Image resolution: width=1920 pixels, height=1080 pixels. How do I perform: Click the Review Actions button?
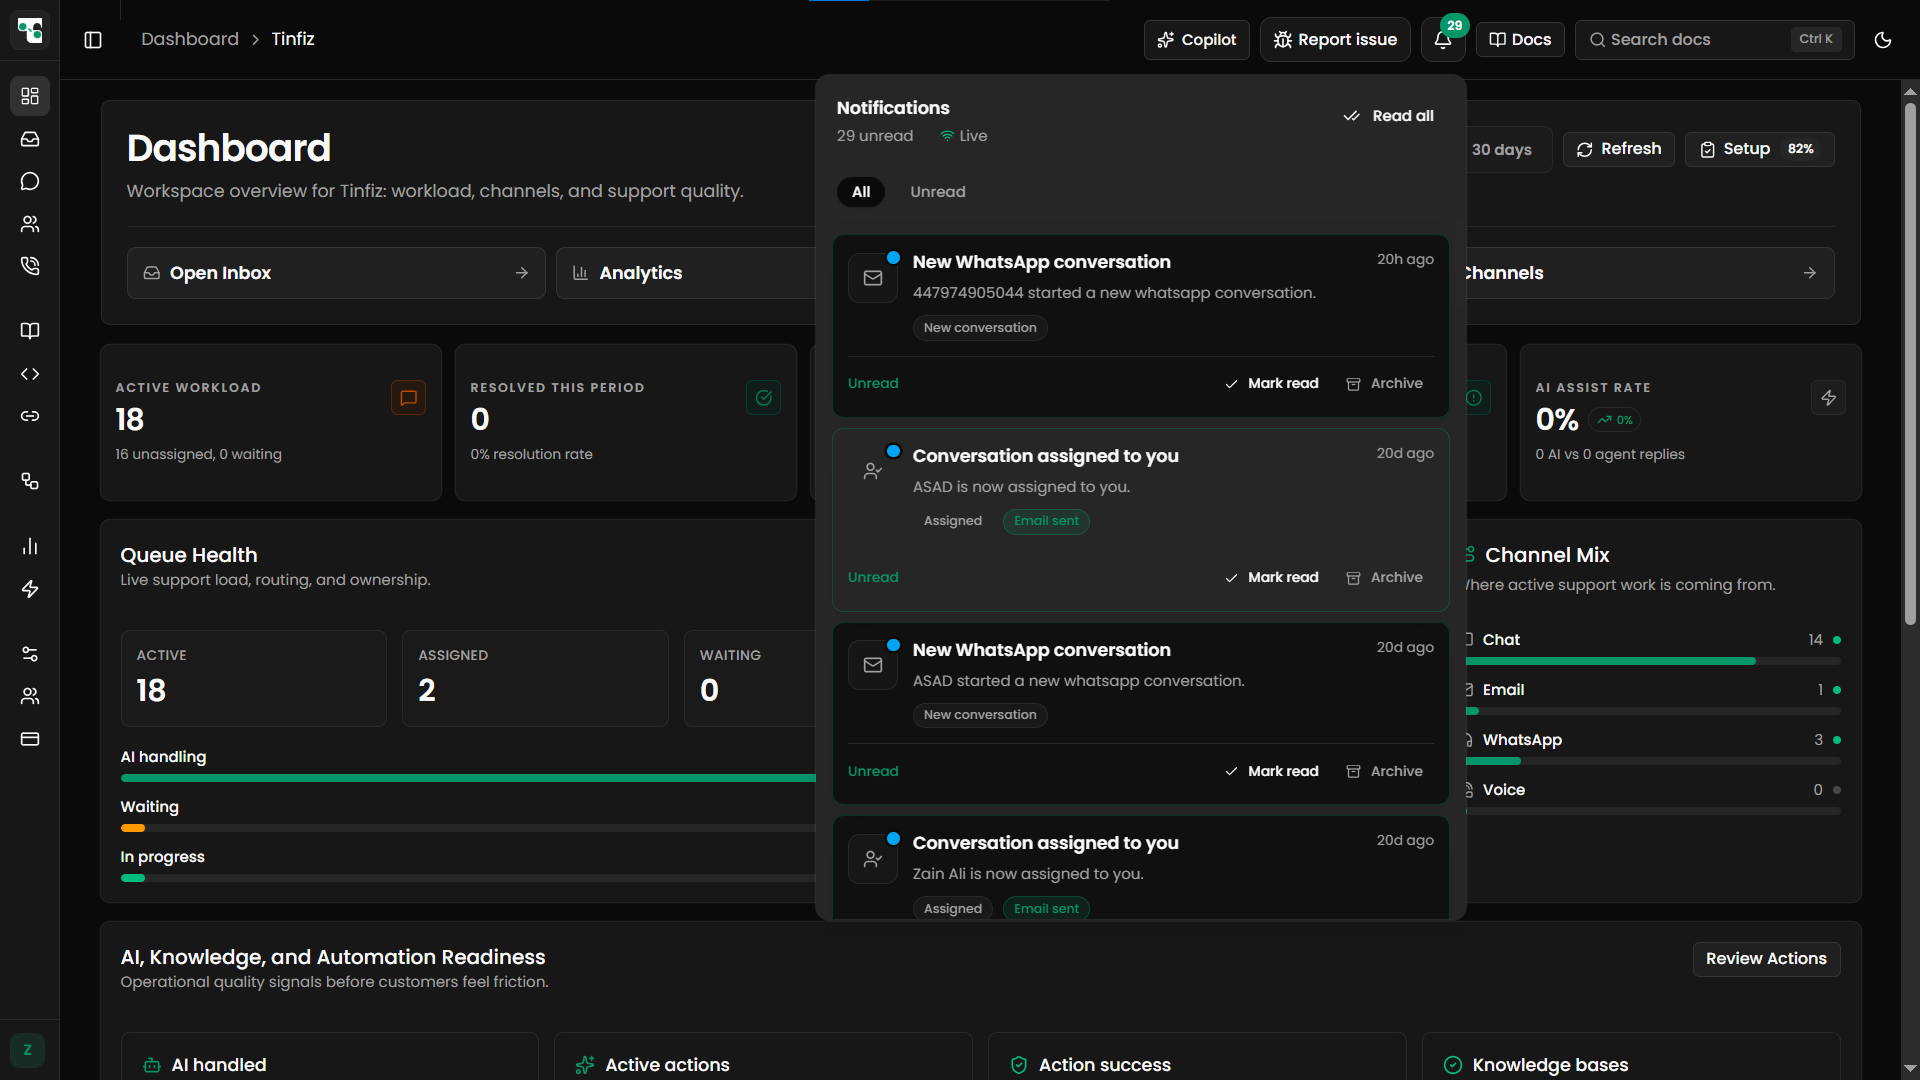1766,959
